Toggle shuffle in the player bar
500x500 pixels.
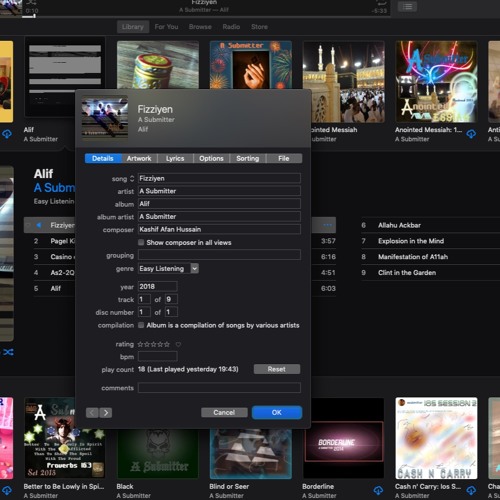pyautogui.click(x=31, y=2)
